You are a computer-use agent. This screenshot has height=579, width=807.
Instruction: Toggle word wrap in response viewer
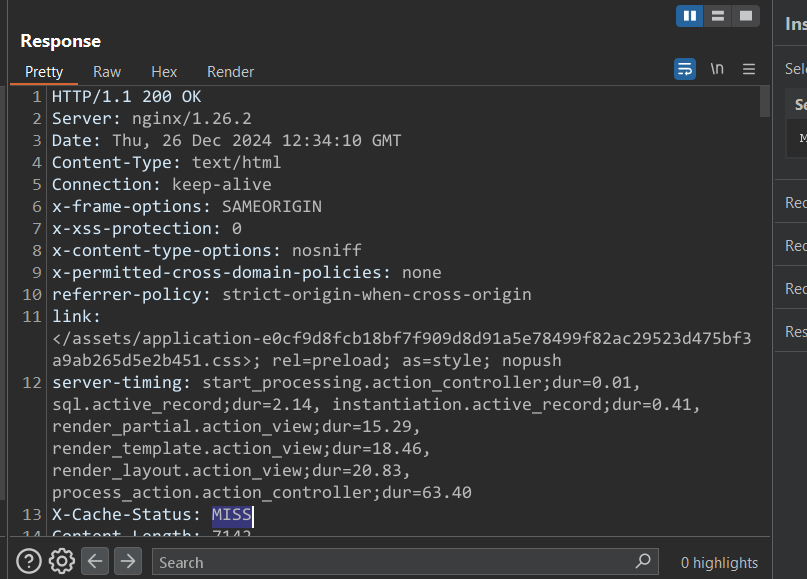point(685,69)
